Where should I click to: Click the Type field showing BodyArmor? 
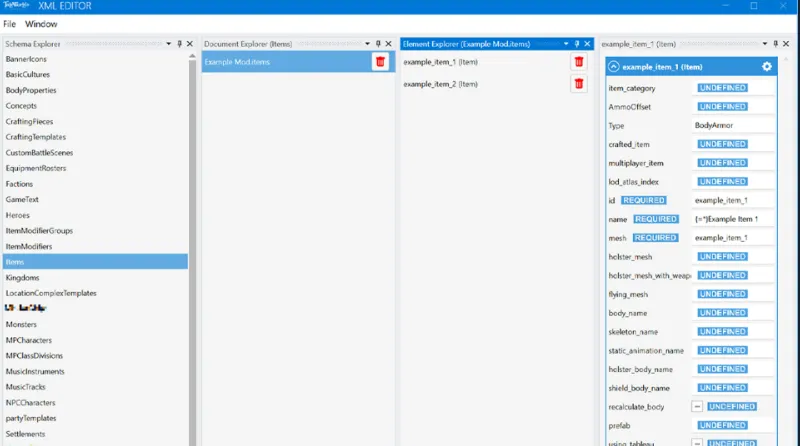coord(733,126)
